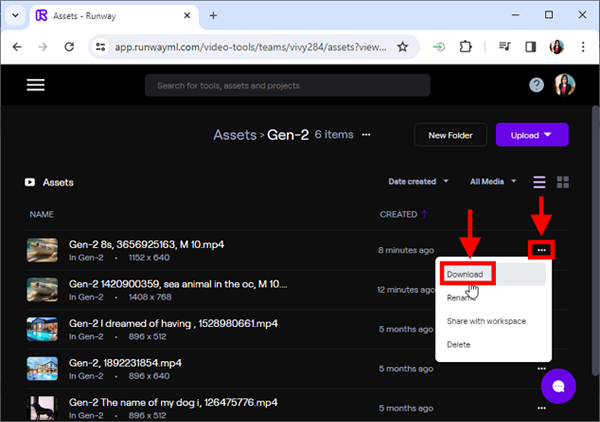The width and height of the screenshot is (600, 422).
Task: Open thumbnail of sea animal video
Action: click(x=42, y=290)
